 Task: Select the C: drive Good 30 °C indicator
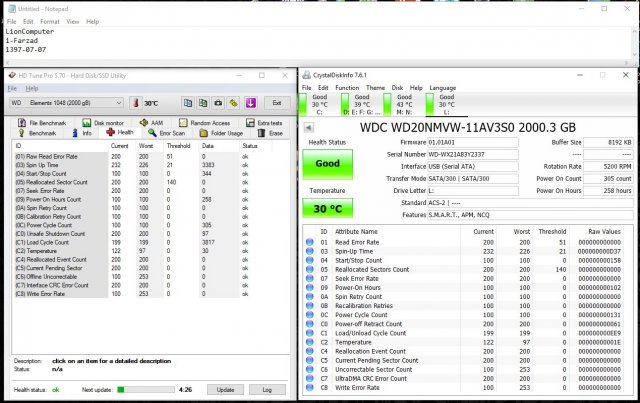[x=321, y=104]
